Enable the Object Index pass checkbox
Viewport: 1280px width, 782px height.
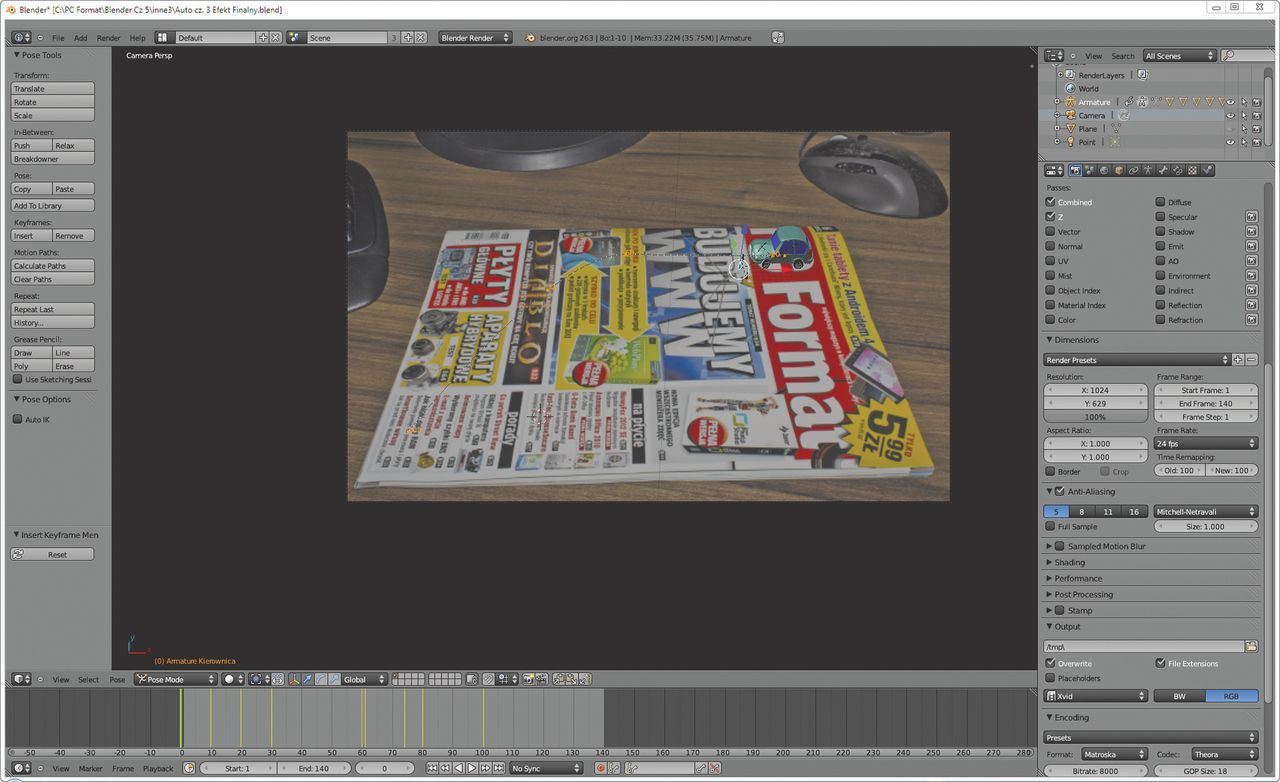click(1050, 291)
